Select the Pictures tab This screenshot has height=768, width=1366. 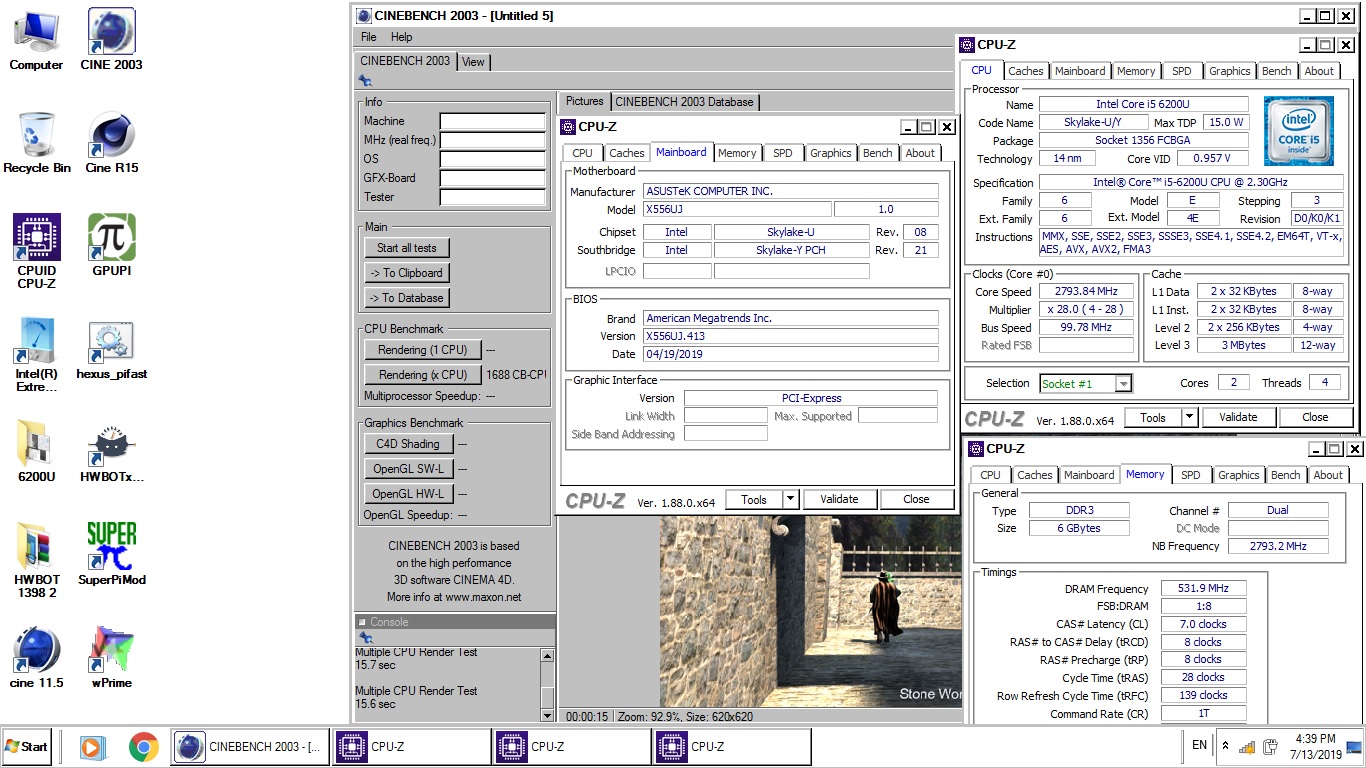pyautogui.click(x=584, y=101)
